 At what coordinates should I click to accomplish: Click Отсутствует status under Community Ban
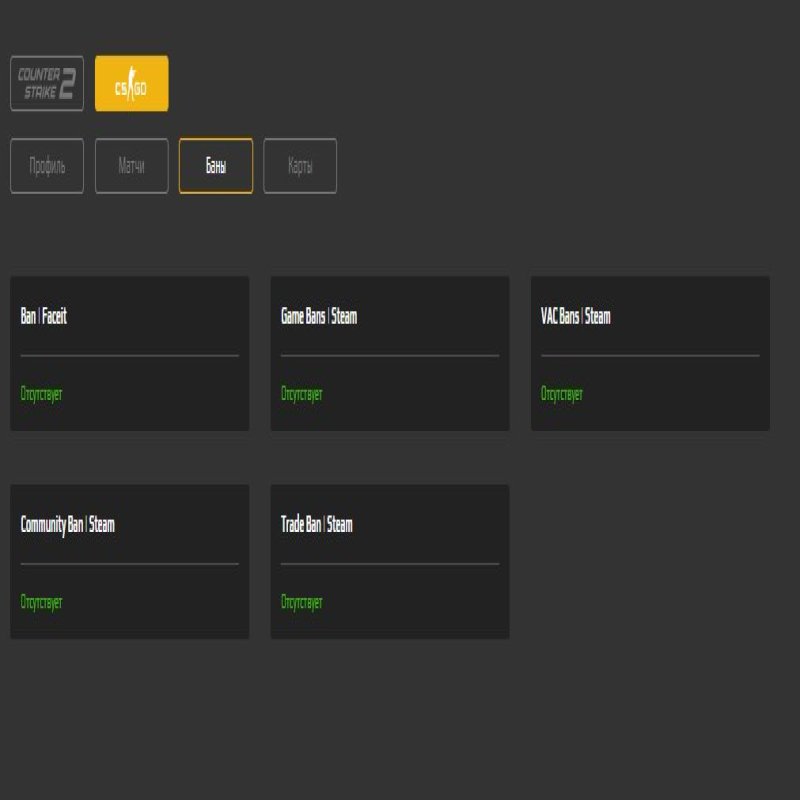[x=41, y=602]
